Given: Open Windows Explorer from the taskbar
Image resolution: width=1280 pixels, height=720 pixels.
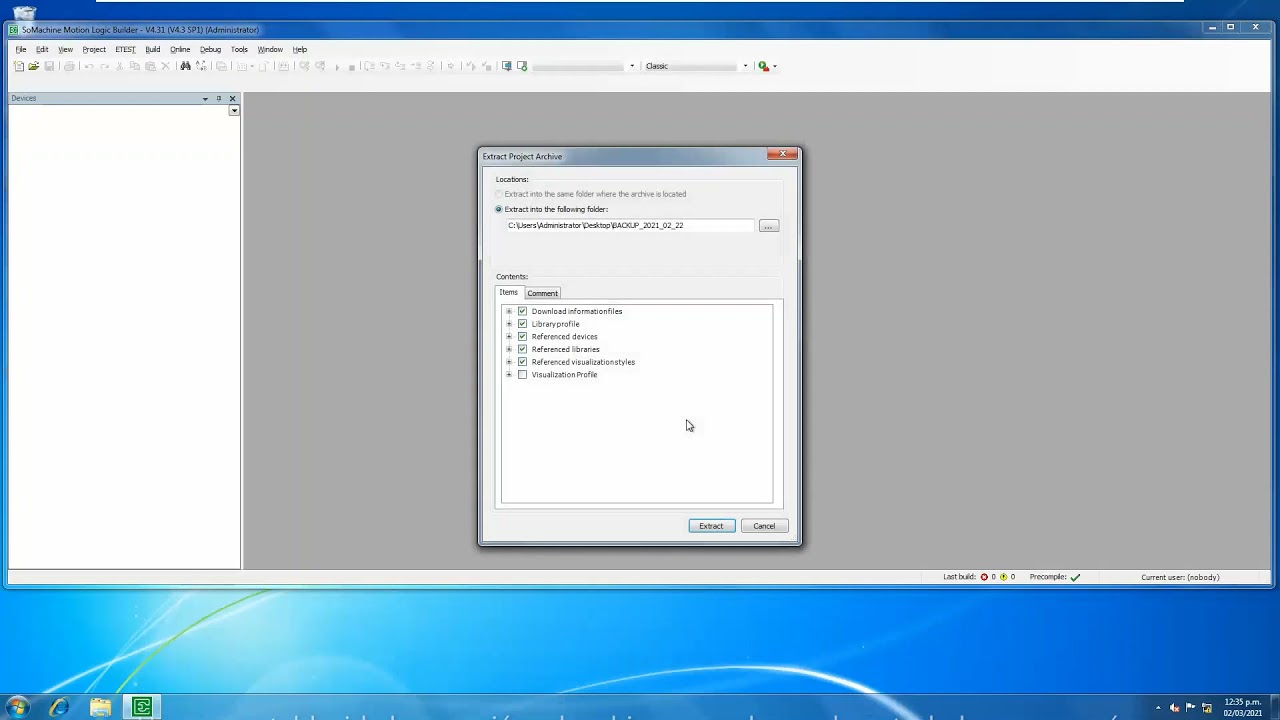Looking at the screenshot, I should click(x=100, y=707).
